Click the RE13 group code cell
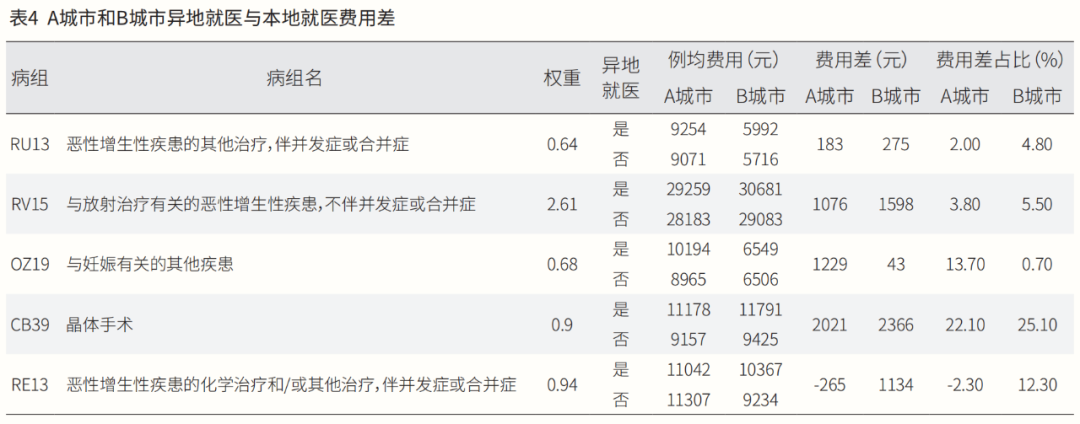Viewport: 1080px width, 424px height. click(30, 384)
